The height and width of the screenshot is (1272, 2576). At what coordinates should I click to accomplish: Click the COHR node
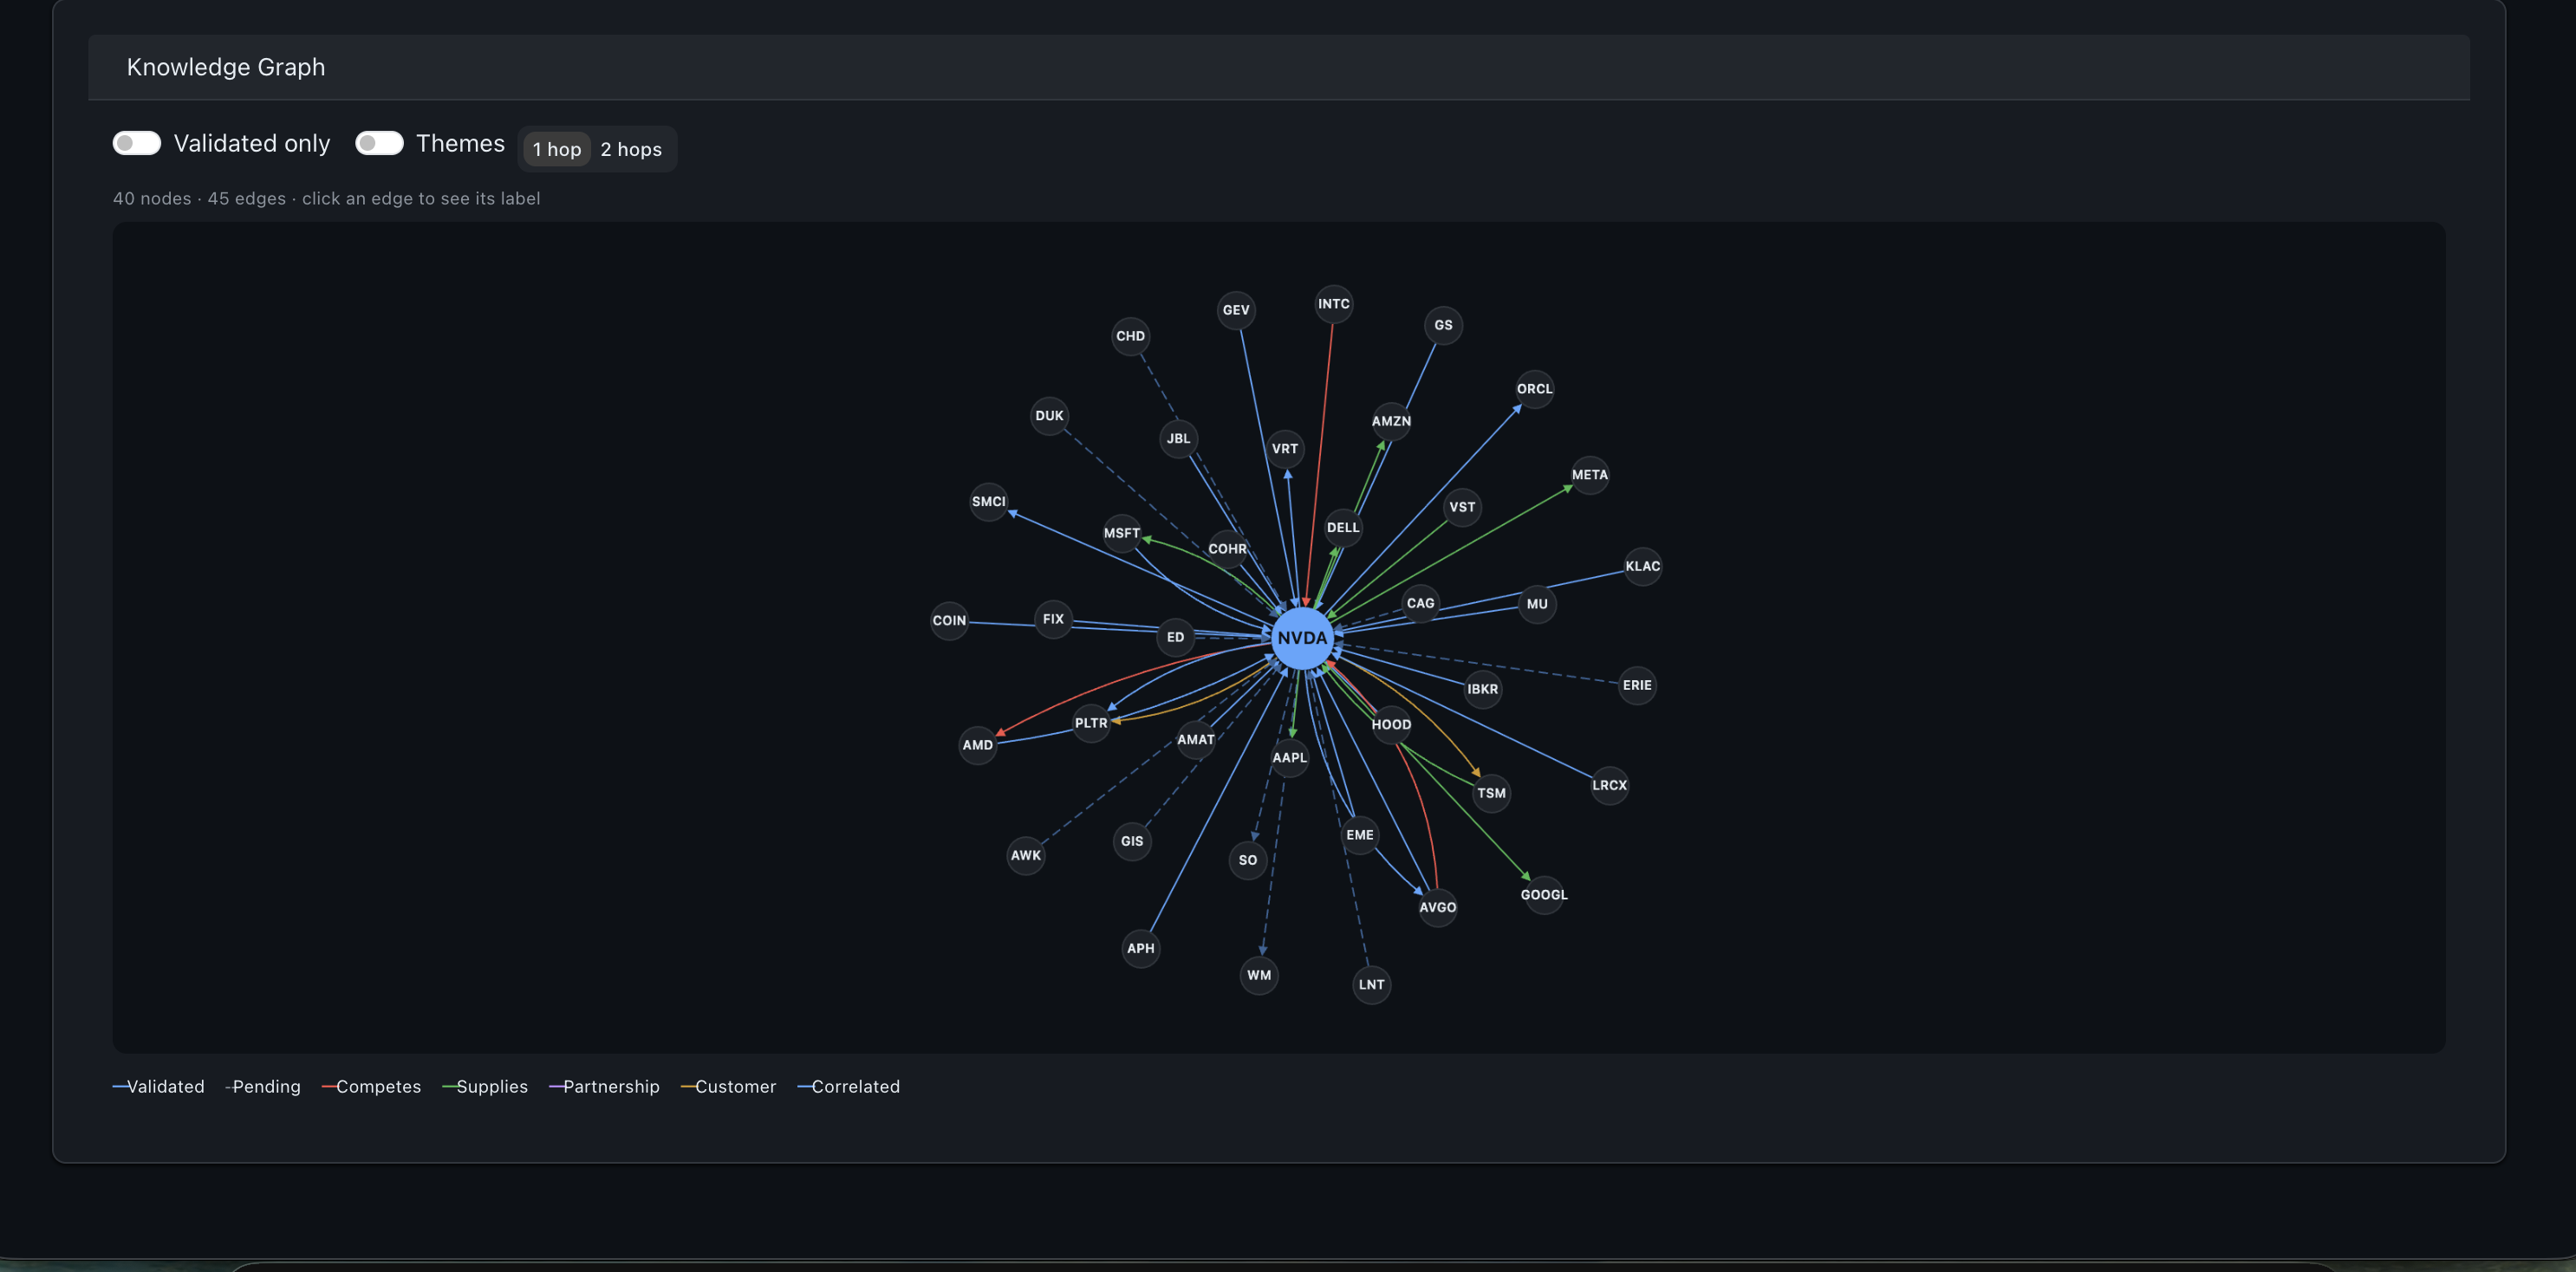pyautogui.click(x=1227, y=549)
